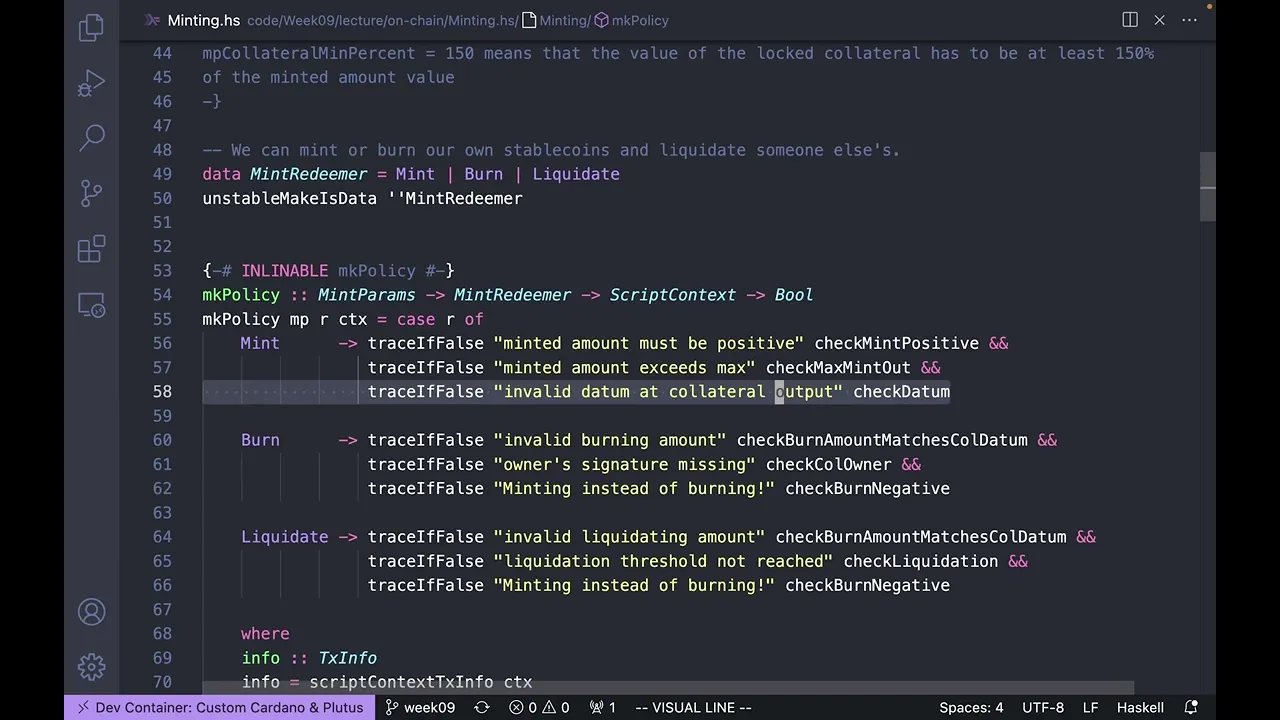Change indentation from Spaces: 4
Screen dimensions: 1280x720
coord(970,707)
